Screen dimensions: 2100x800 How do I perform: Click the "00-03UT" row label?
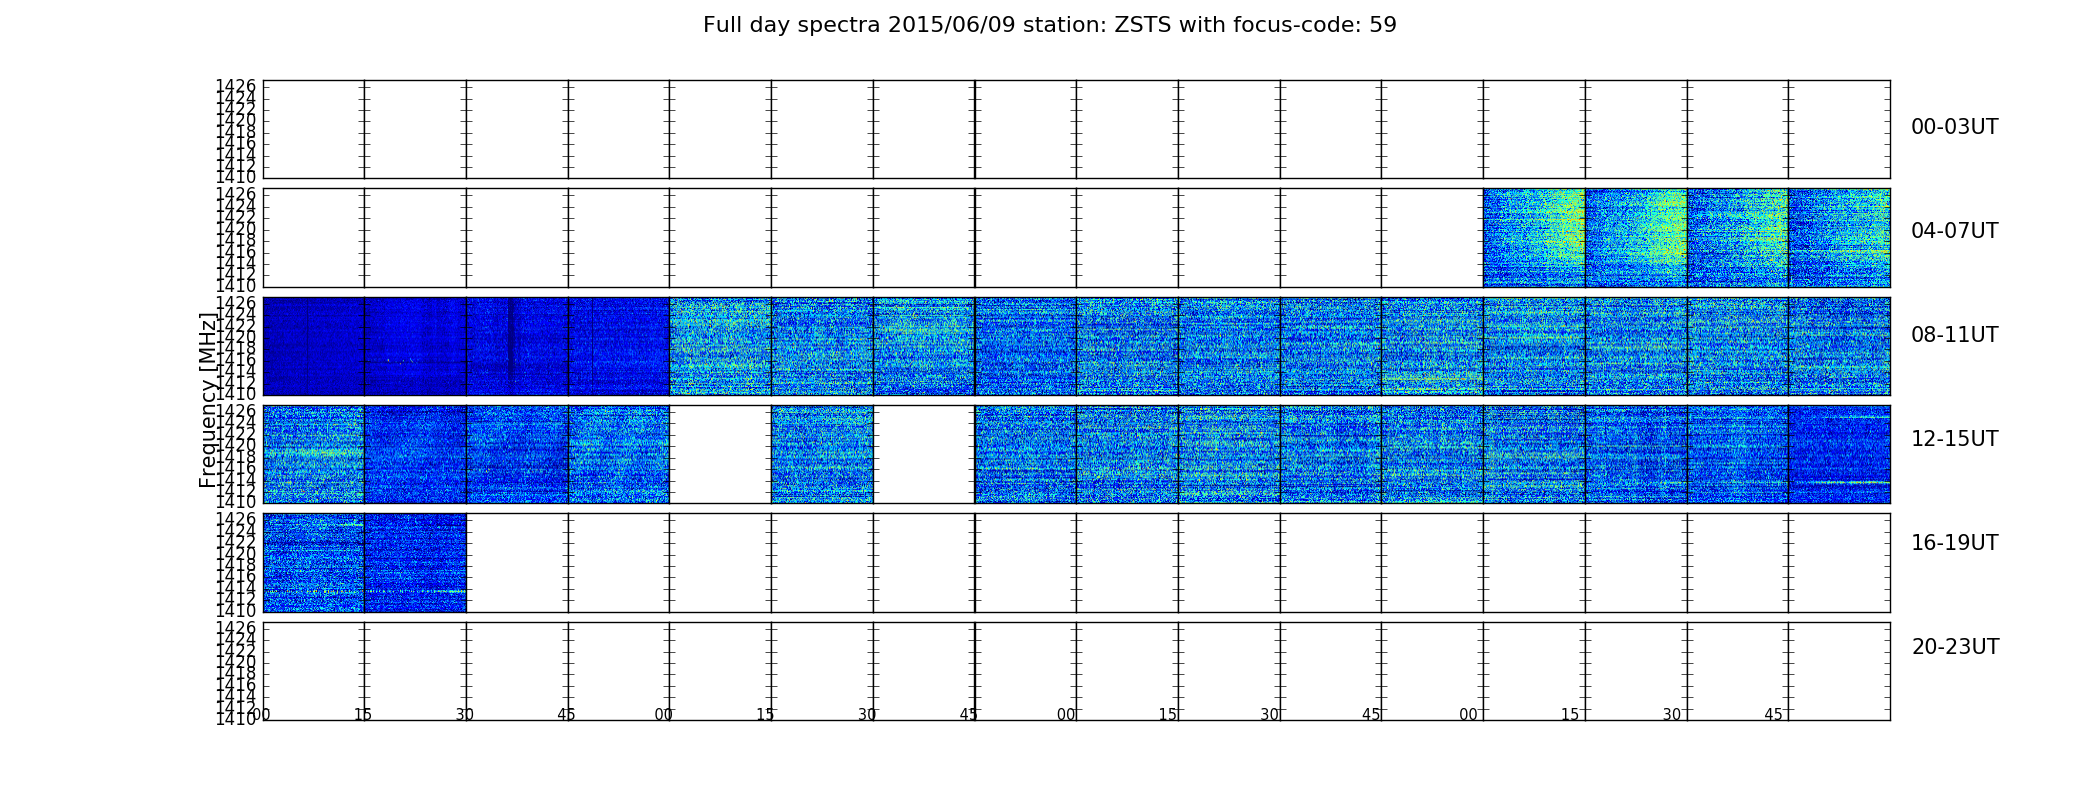click(x=1954, y=127)
